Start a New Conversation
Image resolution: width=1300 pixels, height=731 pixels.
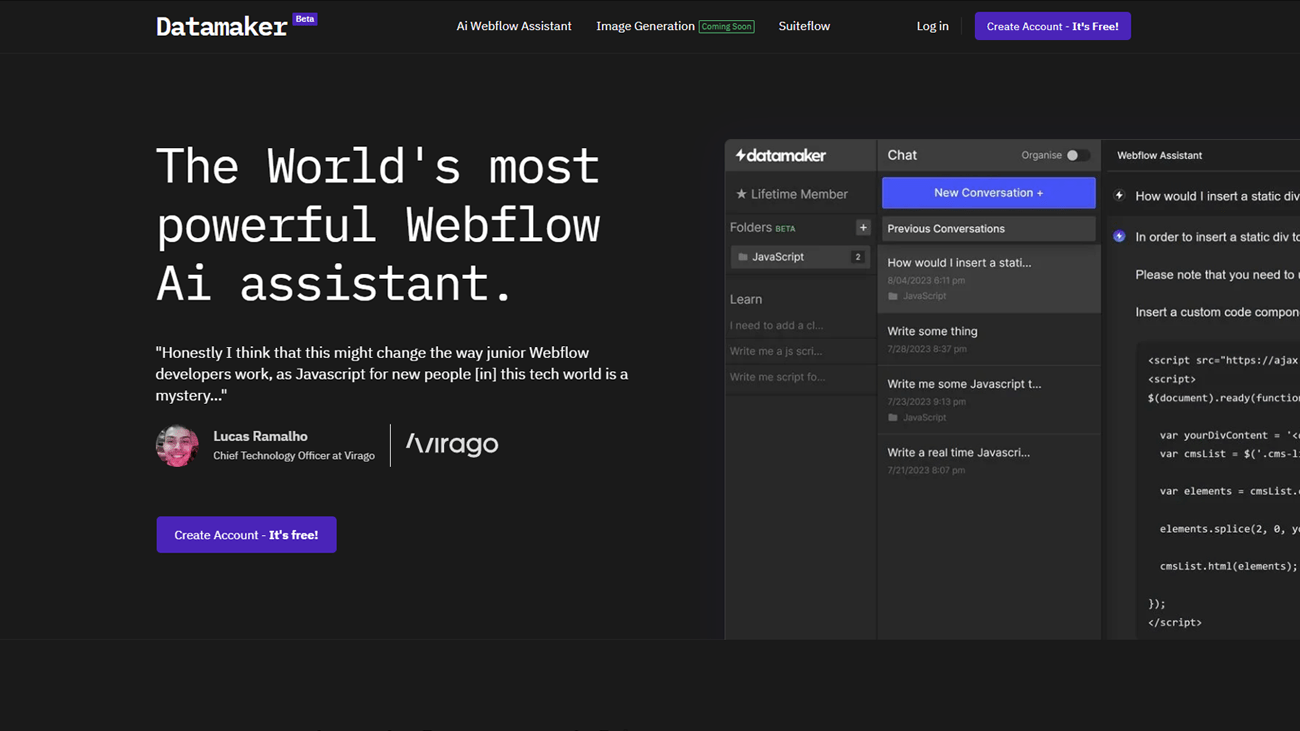pyautogui.click(x=988, y=193)
